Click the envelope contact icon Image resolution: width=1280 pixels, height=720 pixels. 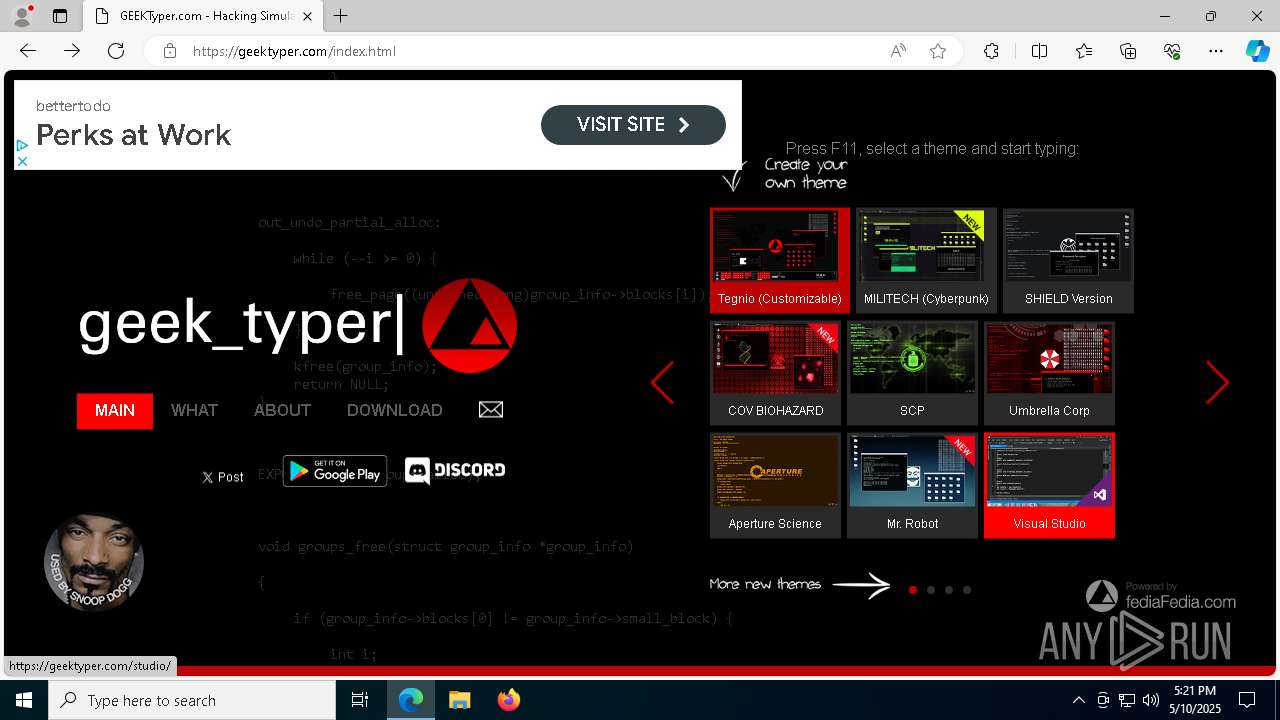(491, 410)
